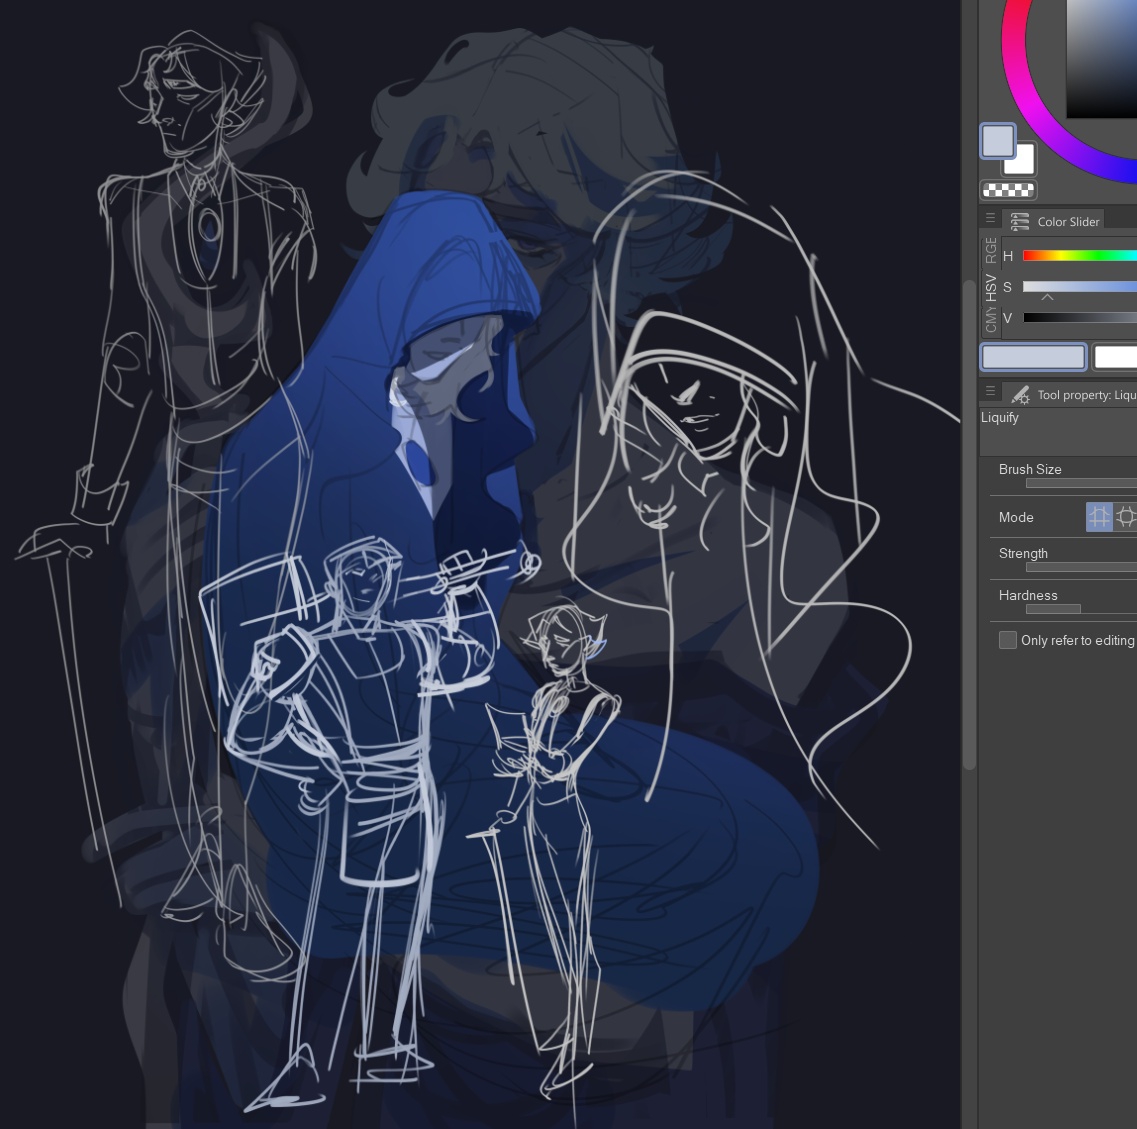Viewport: 1137px width, 1129px height.
Task: Switch sliders to RGB mode tab
Action: coord(990,250)
